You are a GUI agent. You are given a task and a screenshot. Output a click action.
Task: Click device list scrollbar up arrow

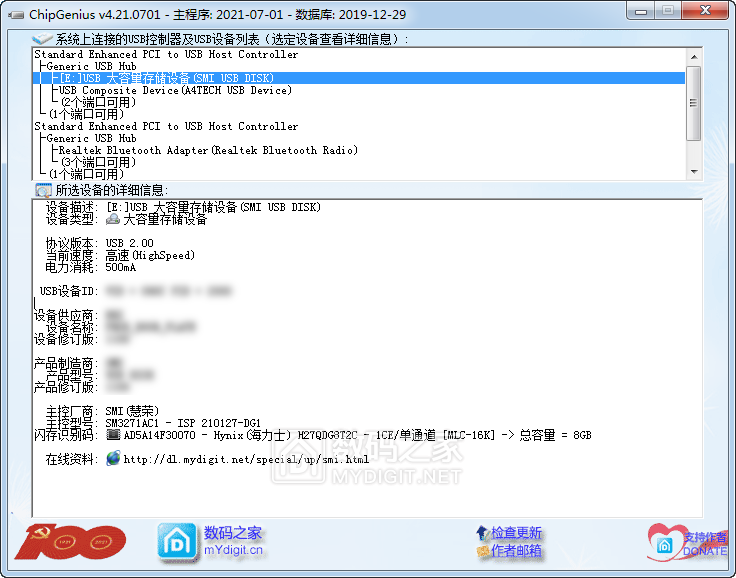[694, 57]
